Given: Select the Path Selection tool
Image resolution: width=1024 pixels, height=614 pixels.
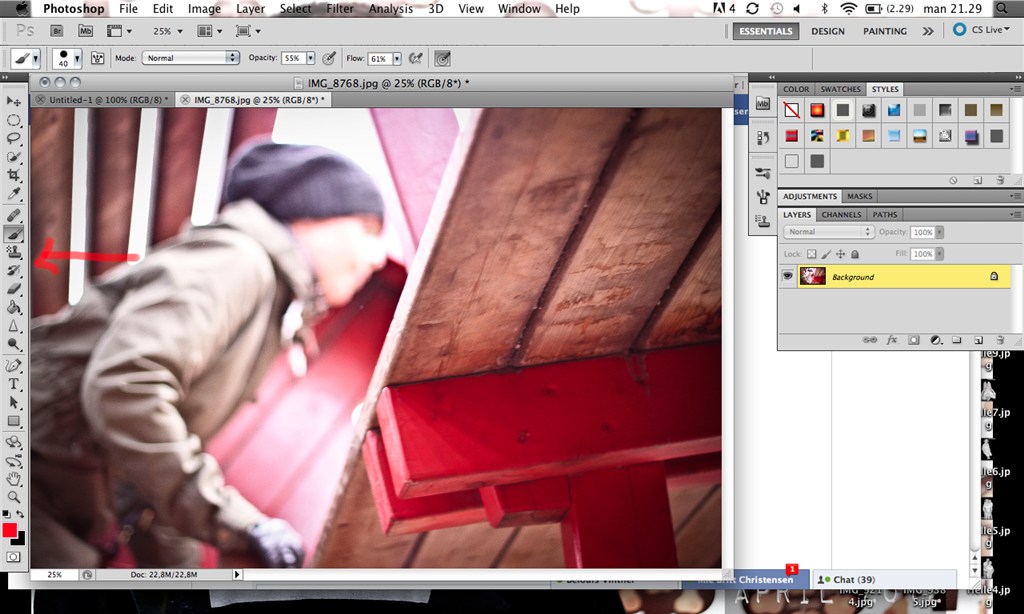Looking at the screenshot, I should (x=14, y=402).
